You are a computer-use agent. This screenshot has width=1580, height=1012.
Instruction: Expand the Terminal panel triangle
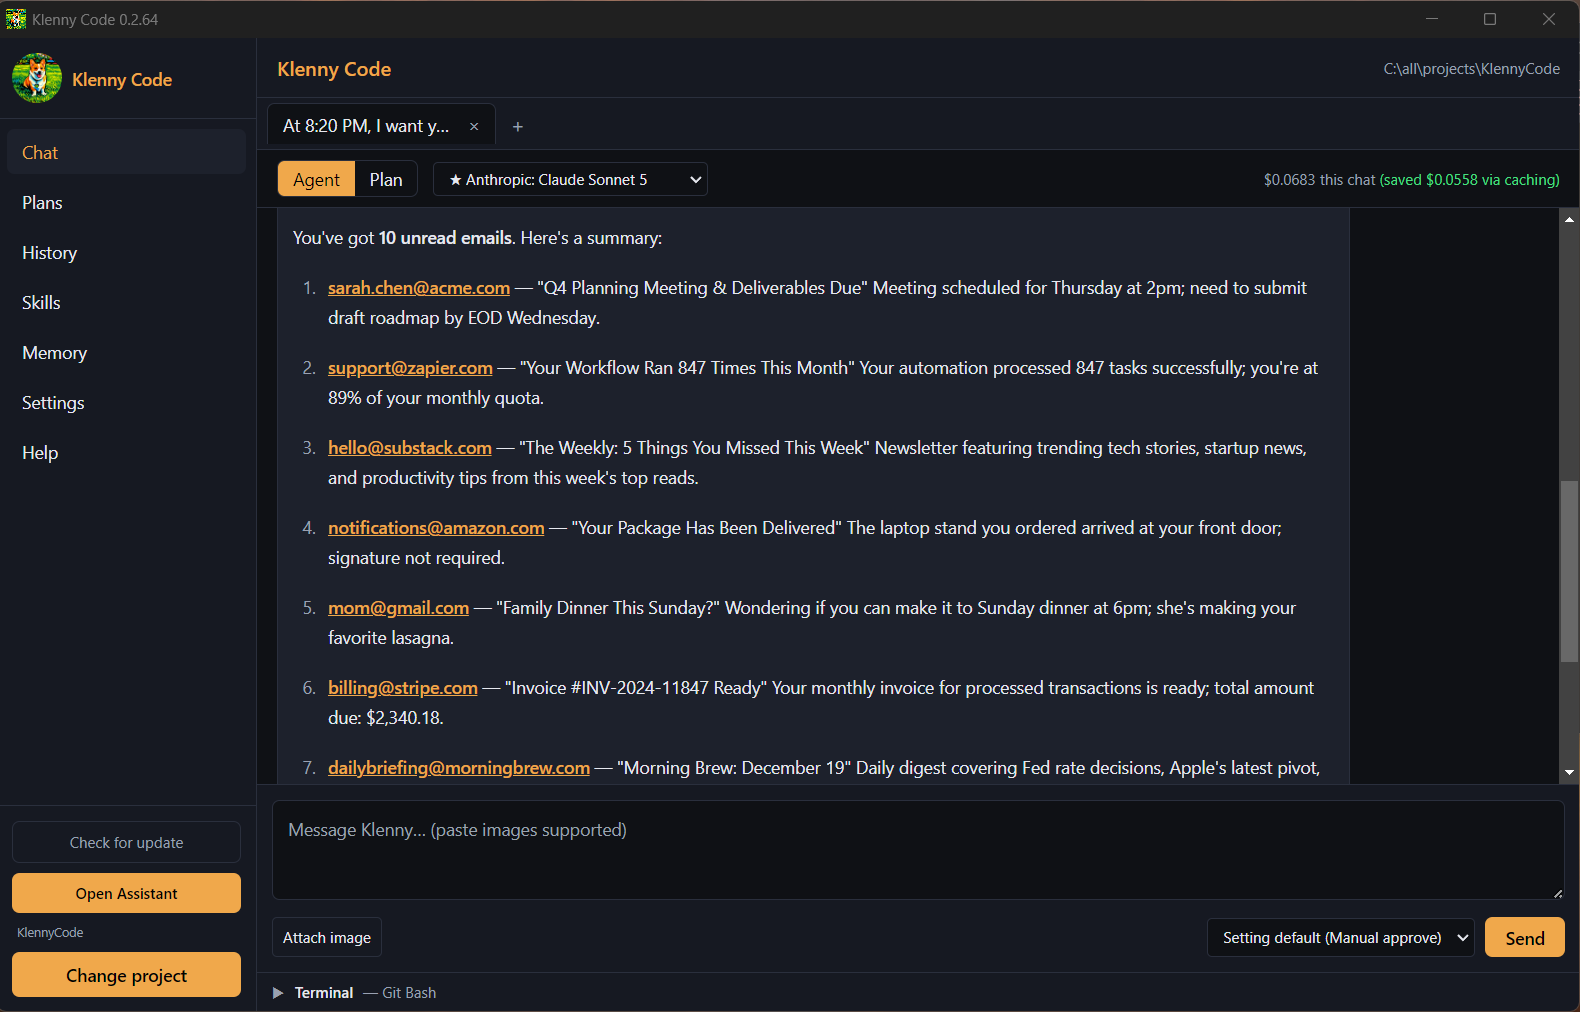point(278,993)
